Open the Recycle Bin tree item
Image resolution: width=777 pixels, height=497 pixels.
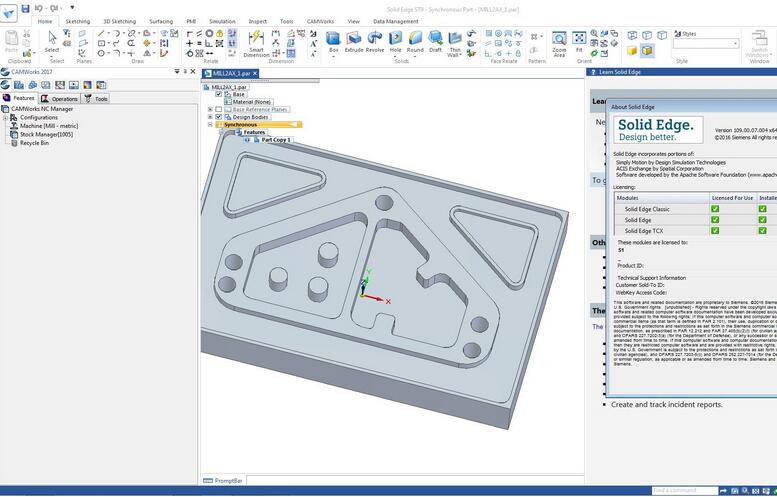tap(30, 143)
